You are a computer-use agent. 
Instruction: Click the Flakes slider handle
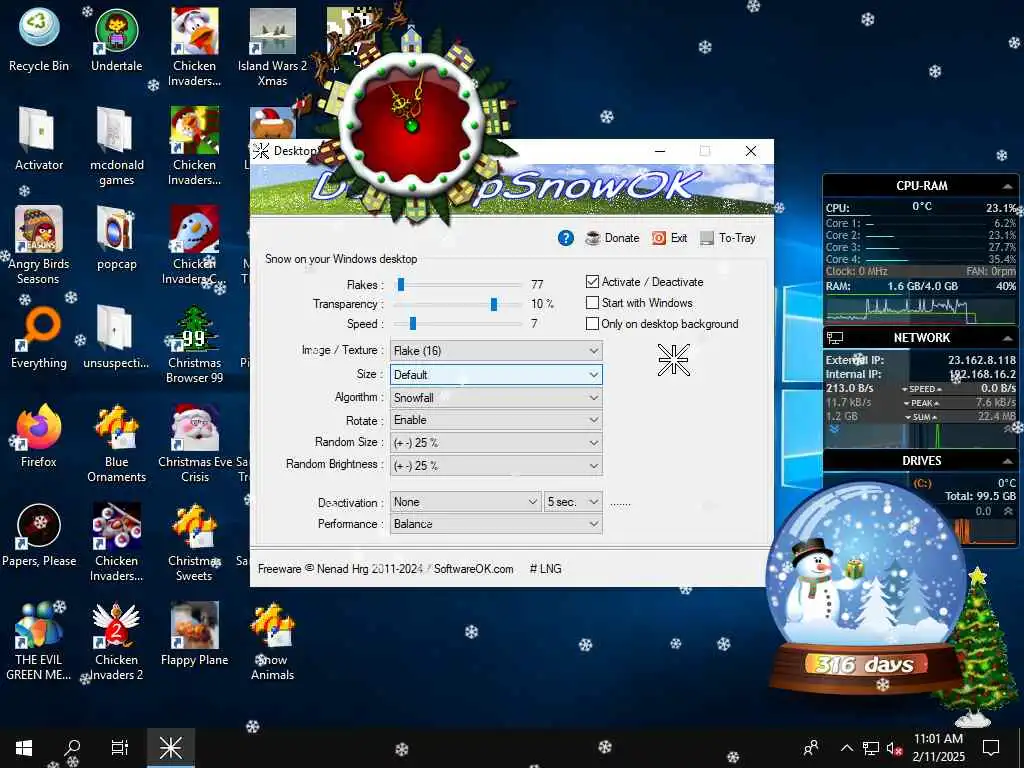click(401, 284)
